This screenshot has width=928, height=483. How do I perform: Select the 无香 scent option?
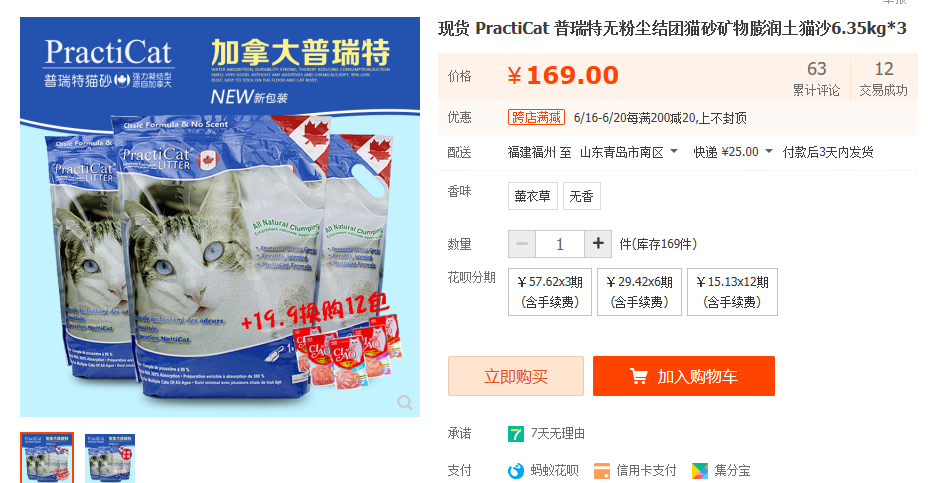click(581, 196)
